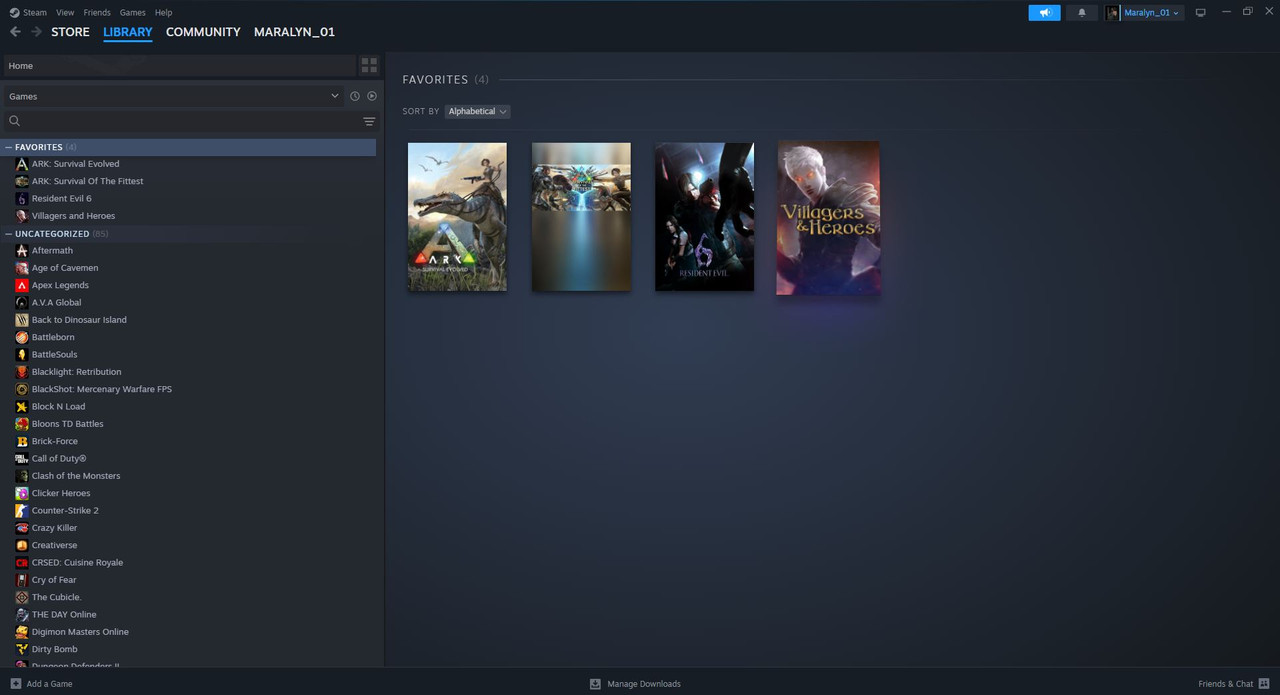1280x695 pixels.
Task: Click the Manage Downloads icon
Action: coord(595,684)
